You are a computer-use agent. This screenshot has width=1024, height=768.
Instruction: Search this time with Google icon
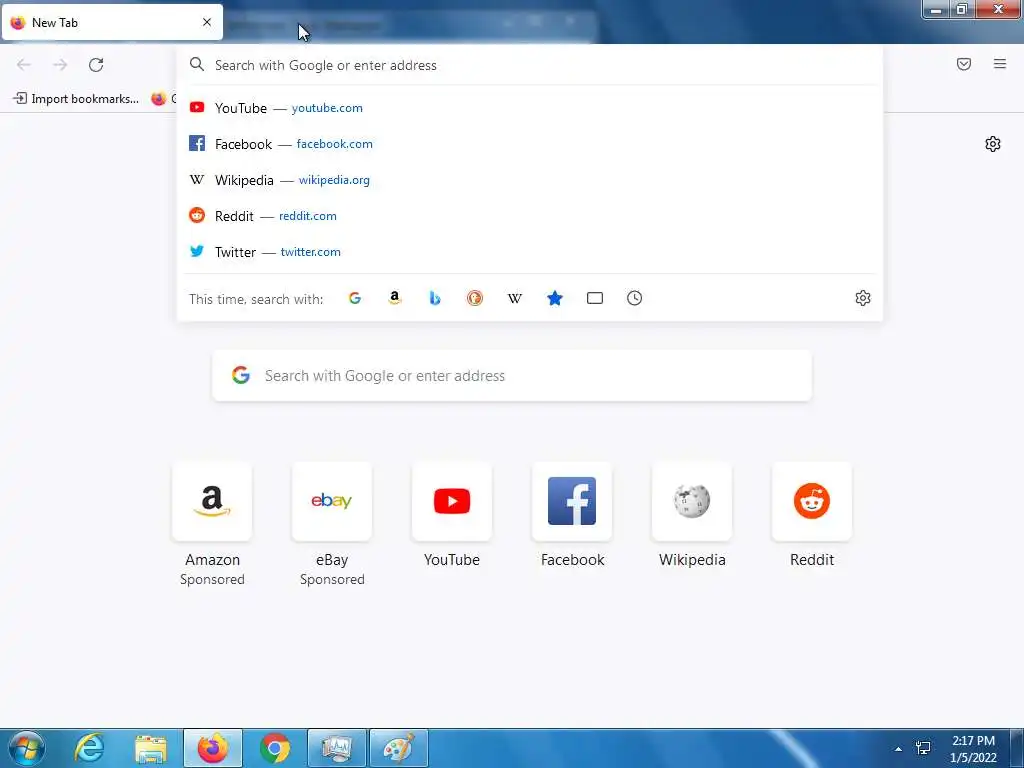(355, 298)
